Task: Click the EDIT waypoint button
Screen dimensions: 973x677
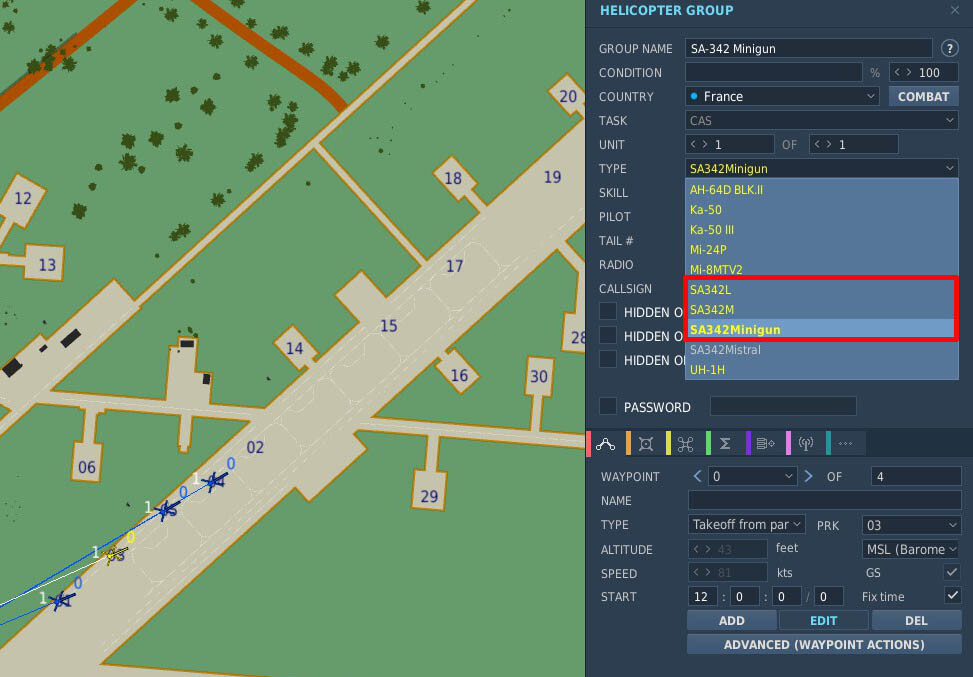Action: (x=823, y=621)
